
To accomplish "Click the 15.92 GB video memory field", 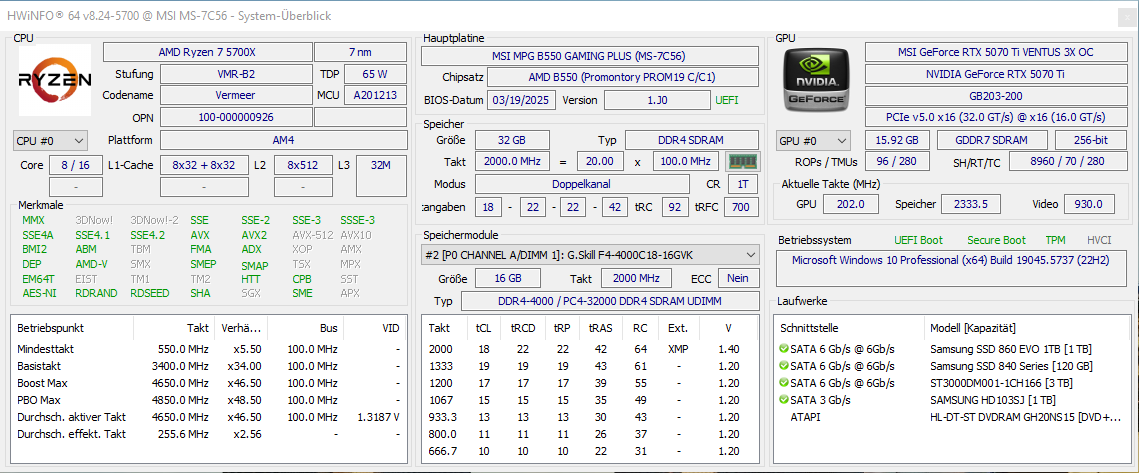I will click(x=897, y=140).
